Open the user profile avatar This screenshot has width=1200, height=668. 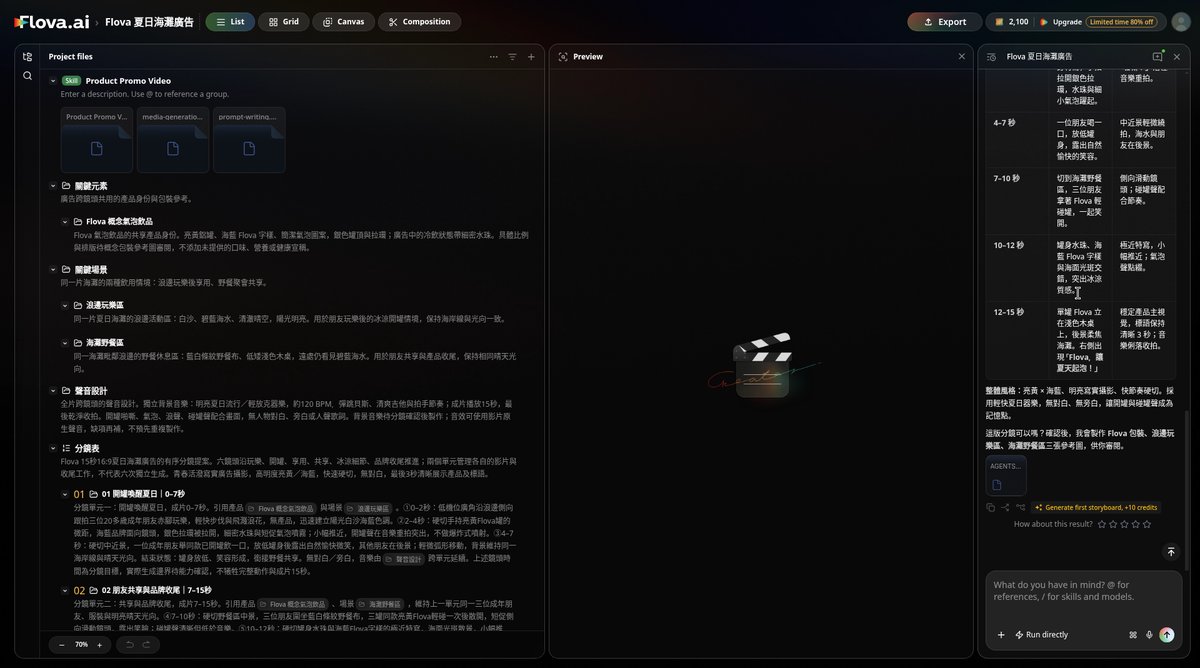pyautogui.click(x=1180, y=21)
